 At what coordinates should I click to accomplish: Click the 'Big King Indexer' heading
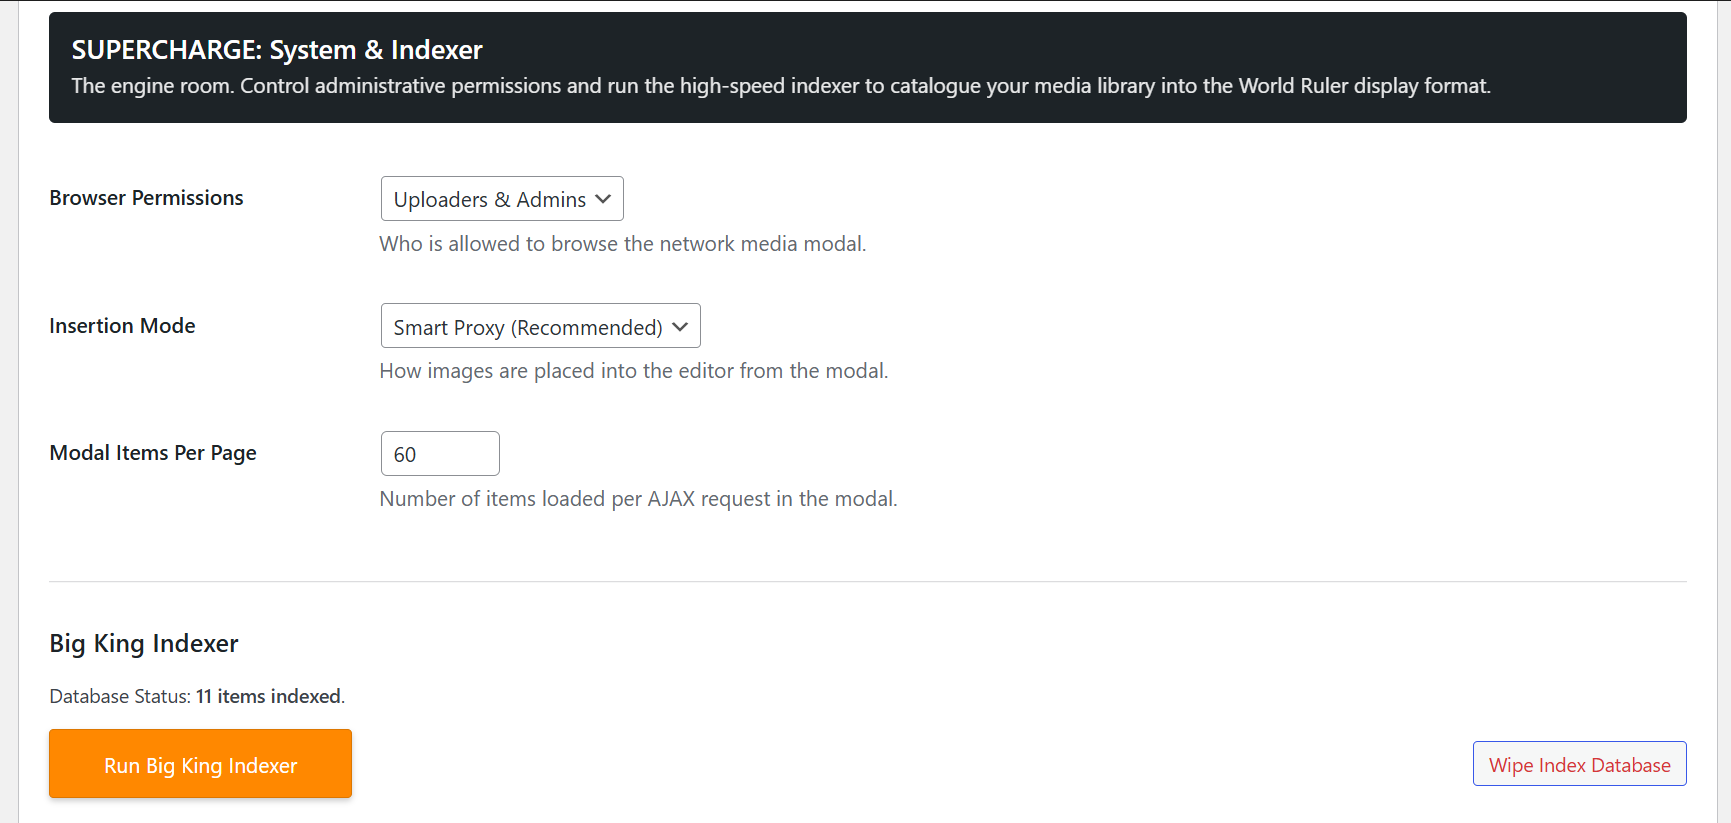click(144, 643)
